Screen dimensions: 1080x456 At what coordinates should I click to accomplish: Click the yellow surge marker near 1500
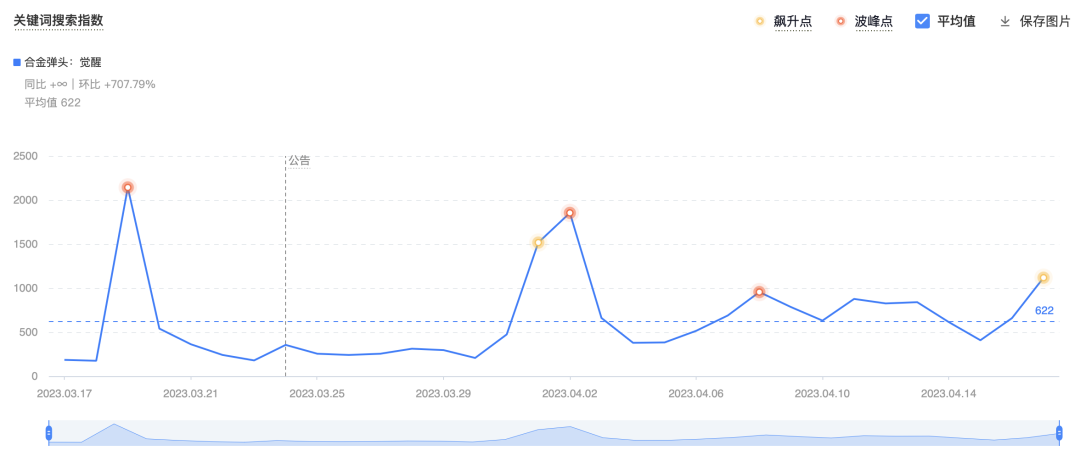tap(538, 242)
